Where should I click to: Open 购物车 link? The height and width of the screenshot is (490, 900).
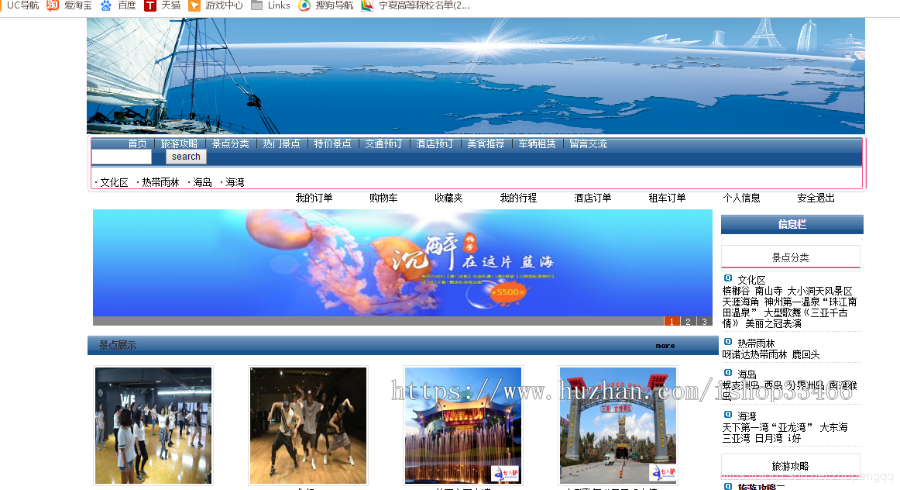383,198
